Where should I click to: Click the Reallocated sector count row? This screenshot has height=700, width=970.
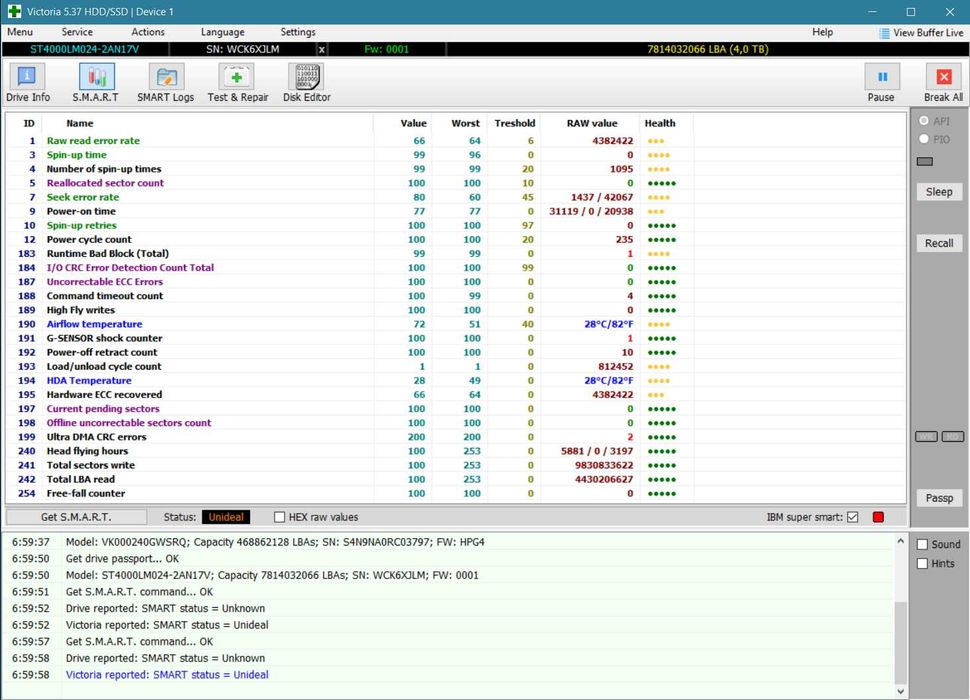[105, 183]
